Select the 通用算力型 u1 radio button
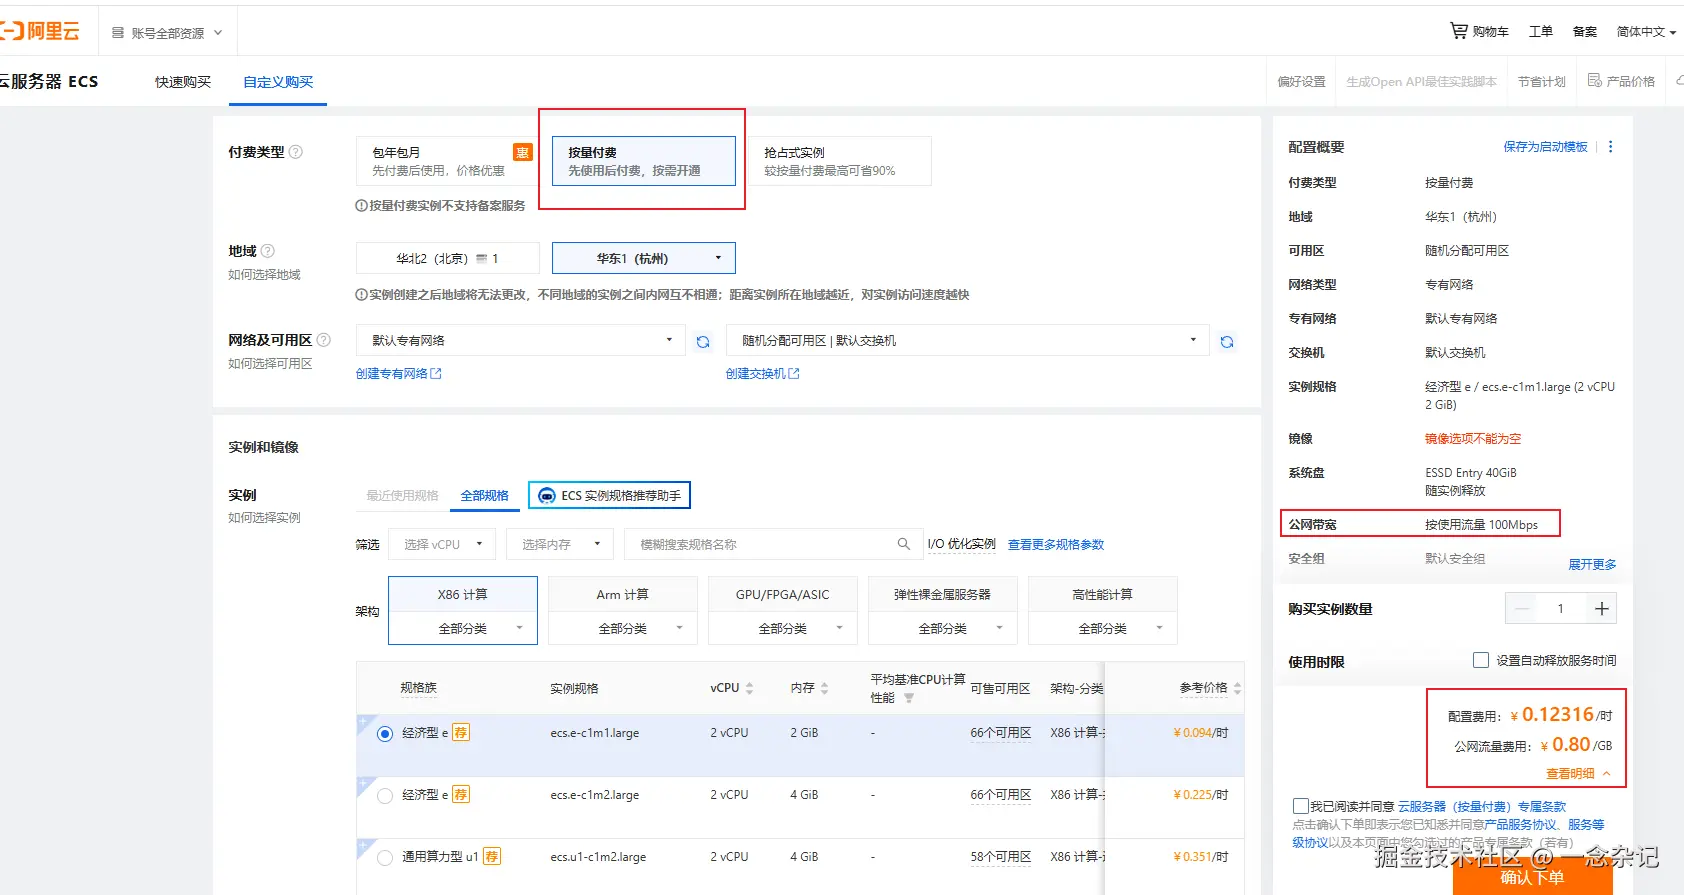 pos(385,858)
